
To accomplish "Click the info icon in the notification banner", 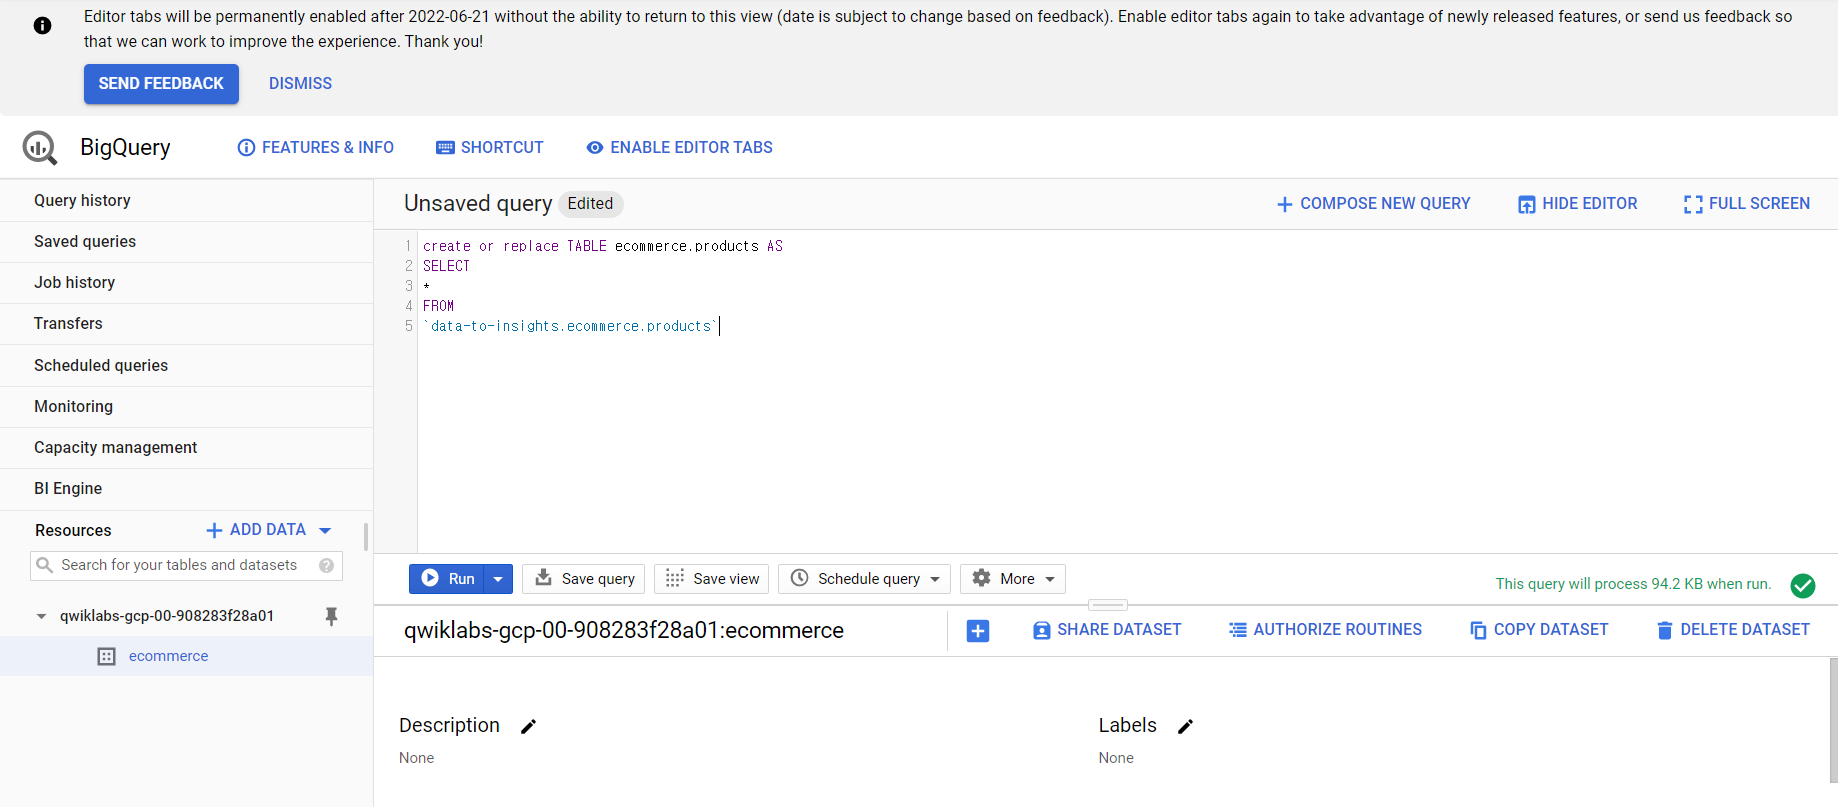I will click(x=42, y=26).
